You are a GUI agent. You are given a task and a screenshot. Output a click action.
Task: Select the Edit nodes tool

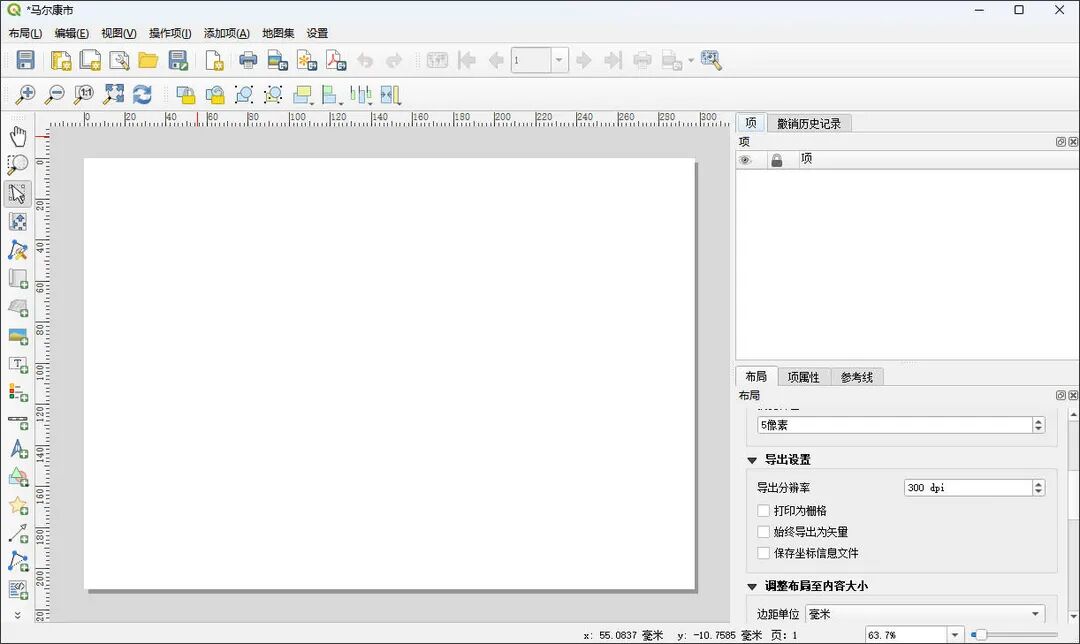pyautogui.click(x=18, y=250)
